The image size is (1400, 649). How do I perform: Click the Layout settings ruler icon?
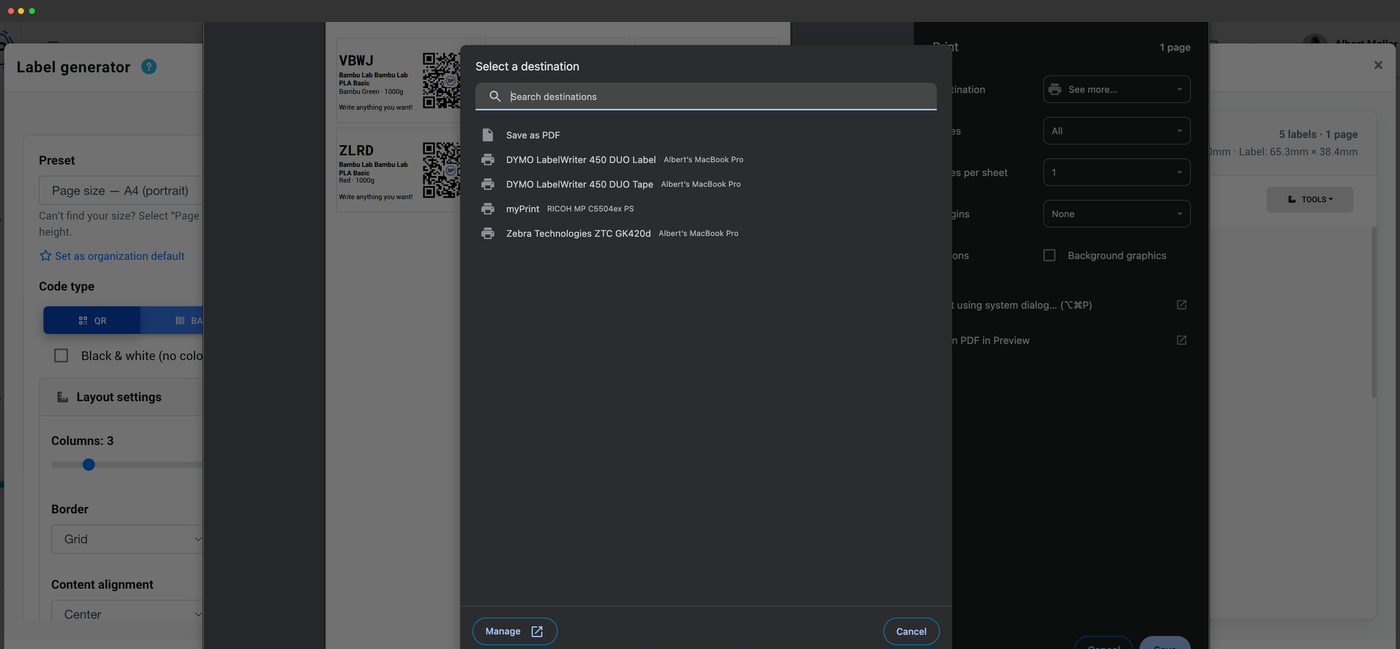tap(63, 397)
